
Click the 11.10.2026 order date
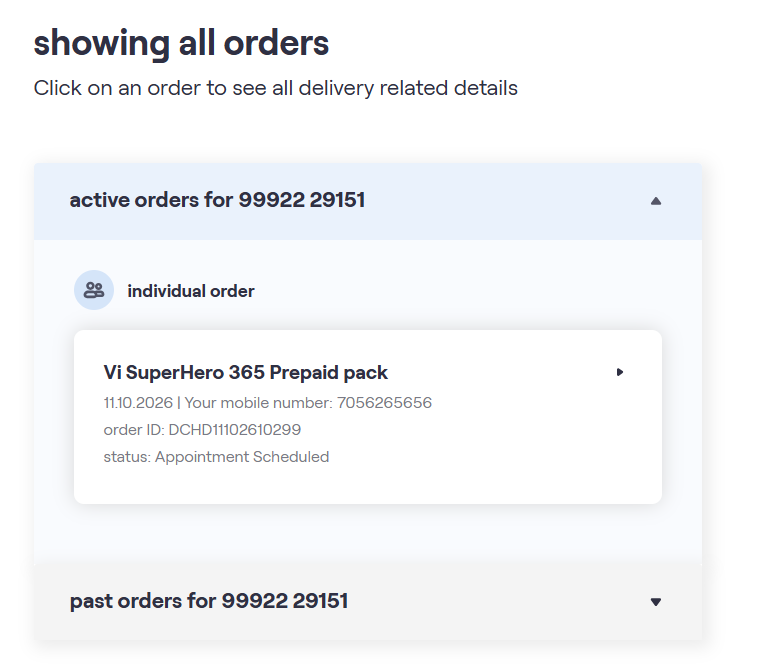coord(138,403)
